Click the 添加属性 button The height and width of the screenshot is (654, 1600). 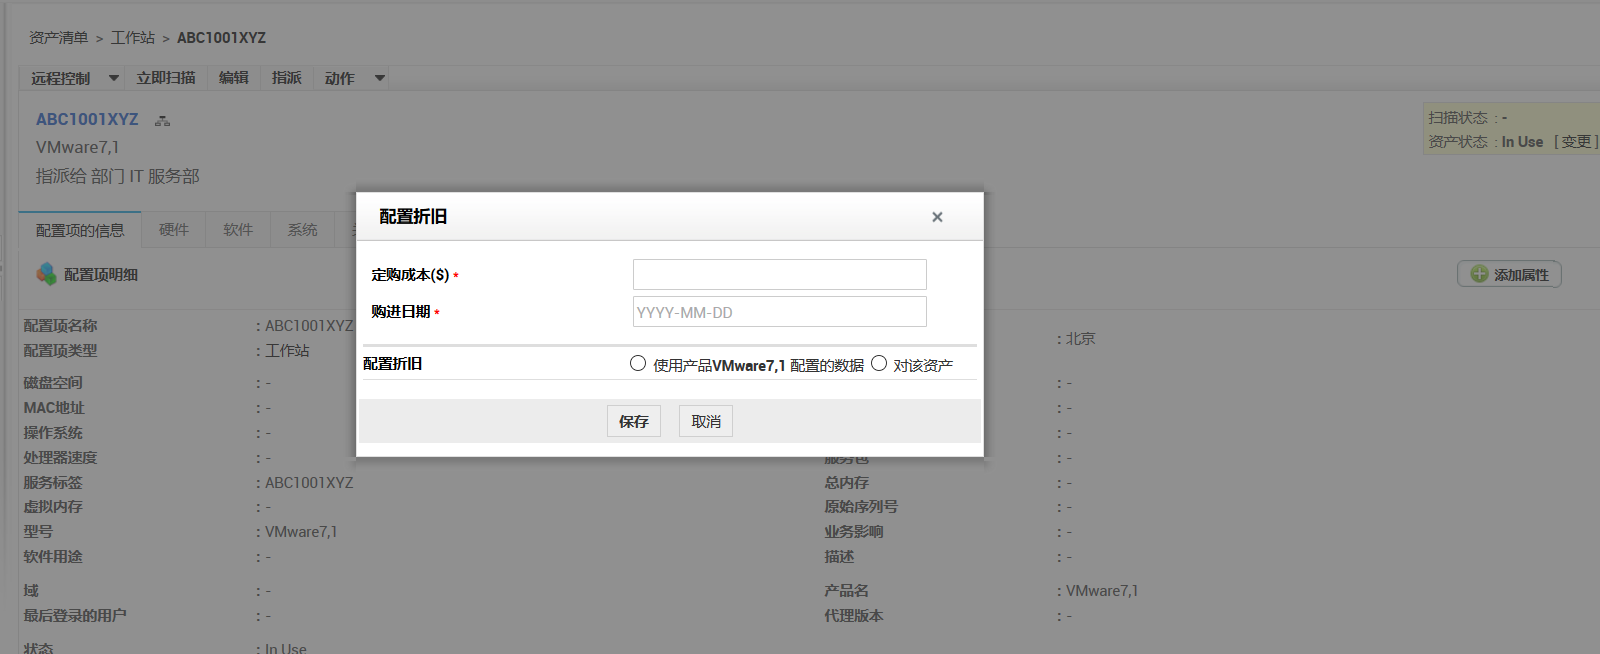coord(1509,274)
